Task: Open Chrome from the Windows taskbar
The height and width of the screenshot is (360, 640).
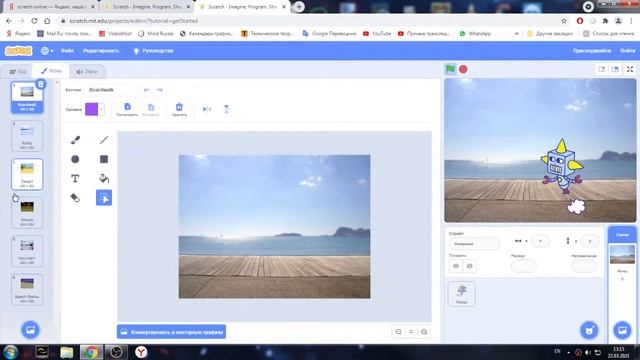Action: (91, 352)
